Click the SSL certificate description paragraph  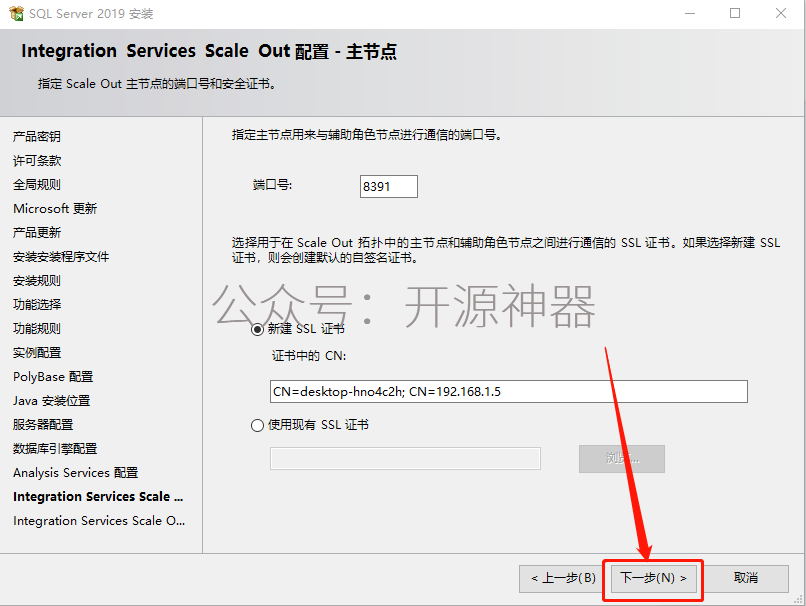[506, 250]
